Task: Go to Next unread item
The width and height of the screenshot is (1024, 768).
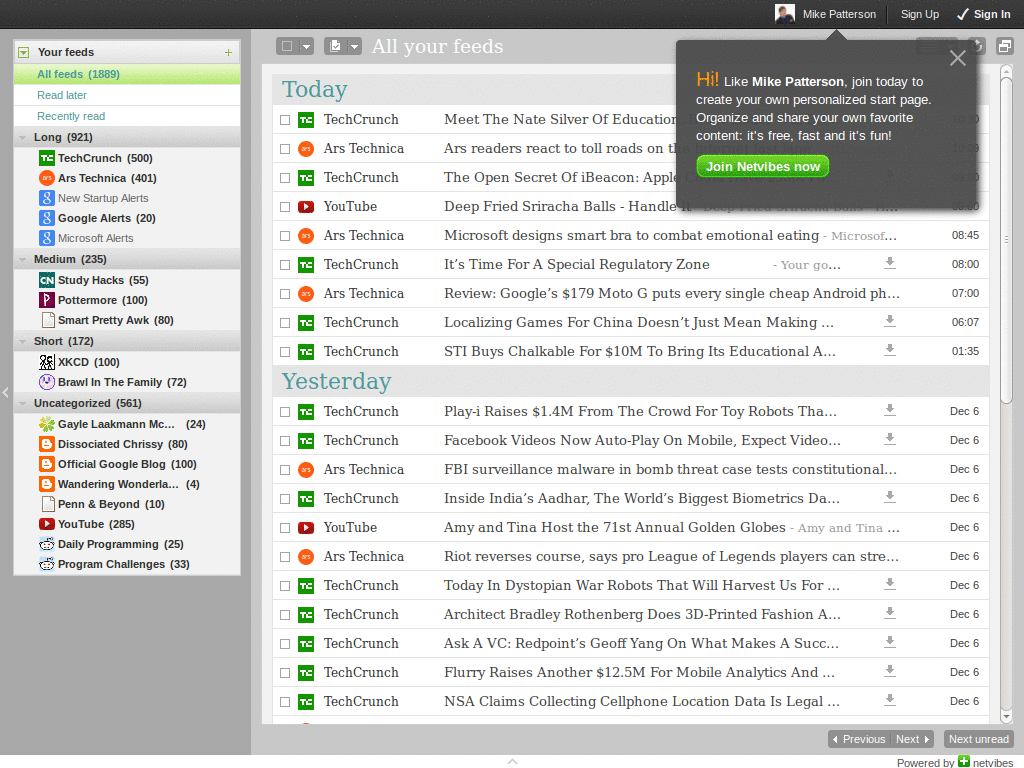Action: 978,739
